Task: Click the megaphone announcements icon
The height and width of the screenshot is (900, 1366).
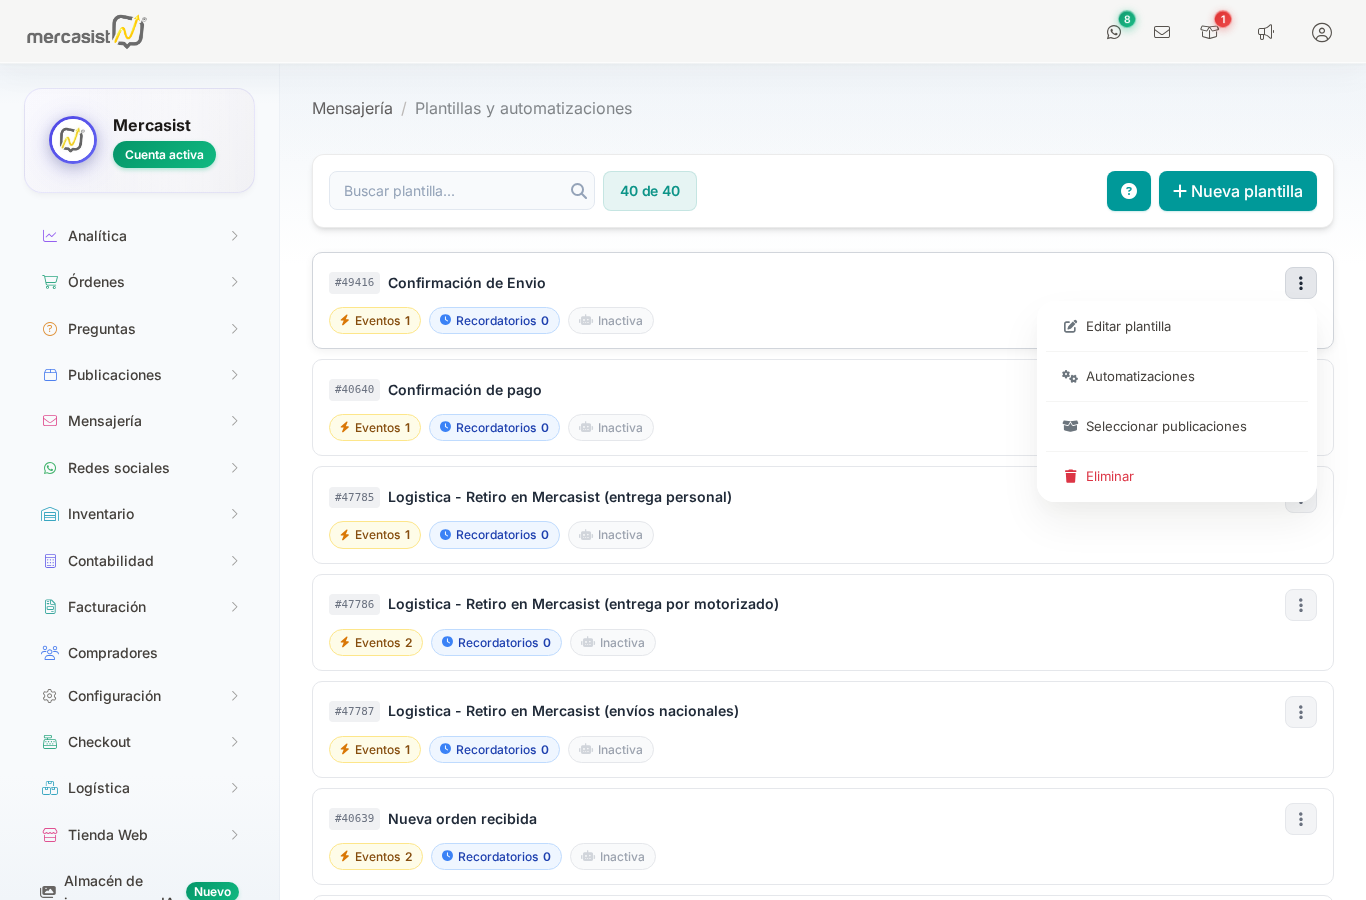Action: pyautogui.click(x=1266, y=32)
